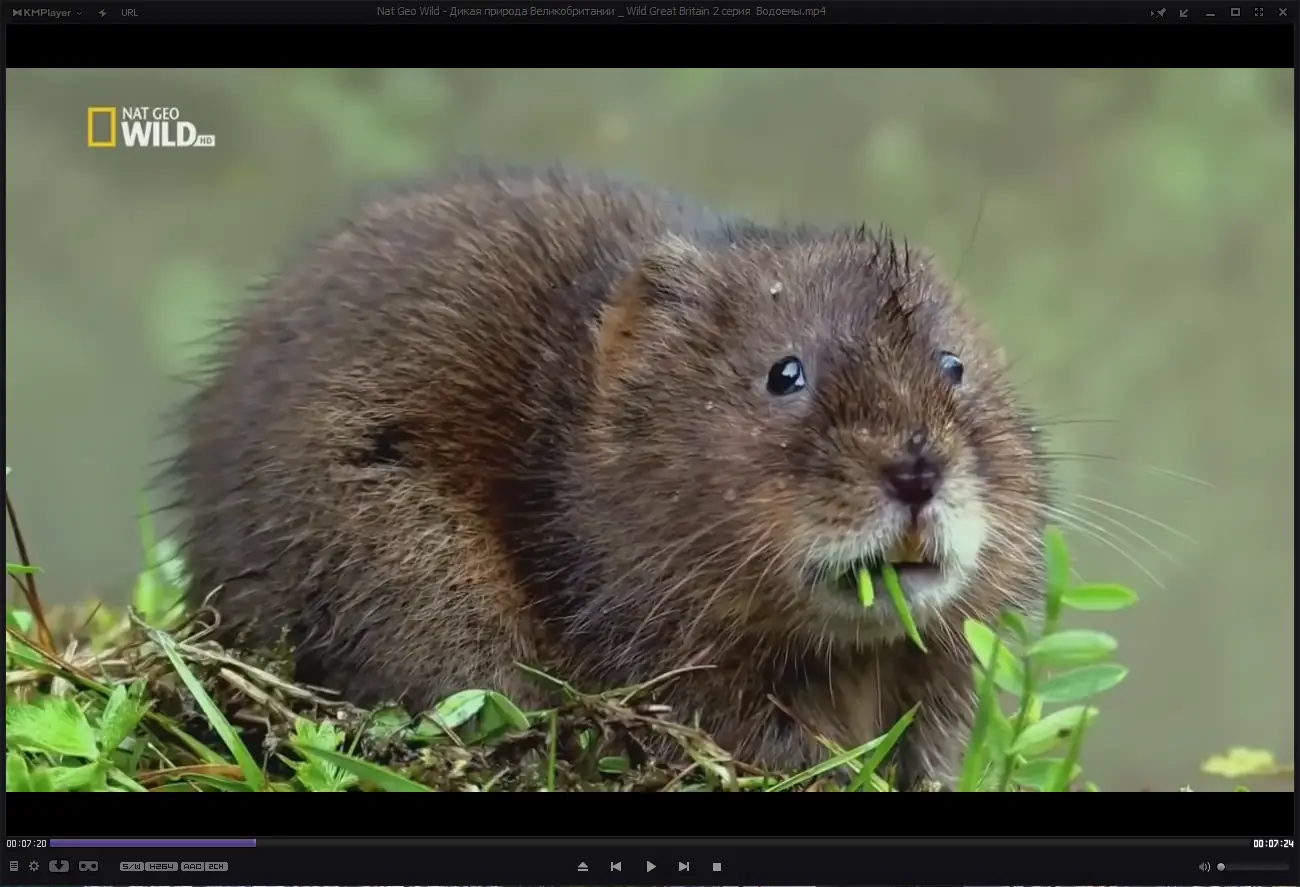This screenshot has width=1300, height=887.
Task: Click the S/W decoder badge
Action: tap(131, 866)
